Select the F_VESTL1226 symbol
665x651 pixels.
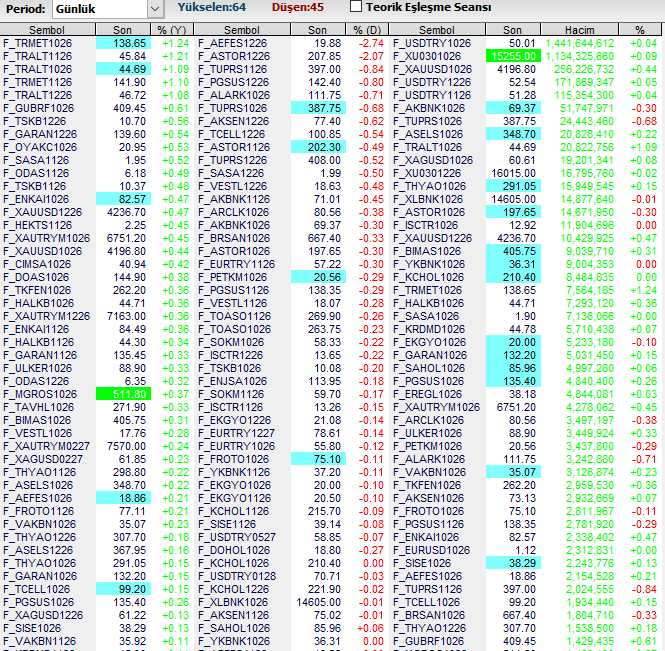coord(232,186)
